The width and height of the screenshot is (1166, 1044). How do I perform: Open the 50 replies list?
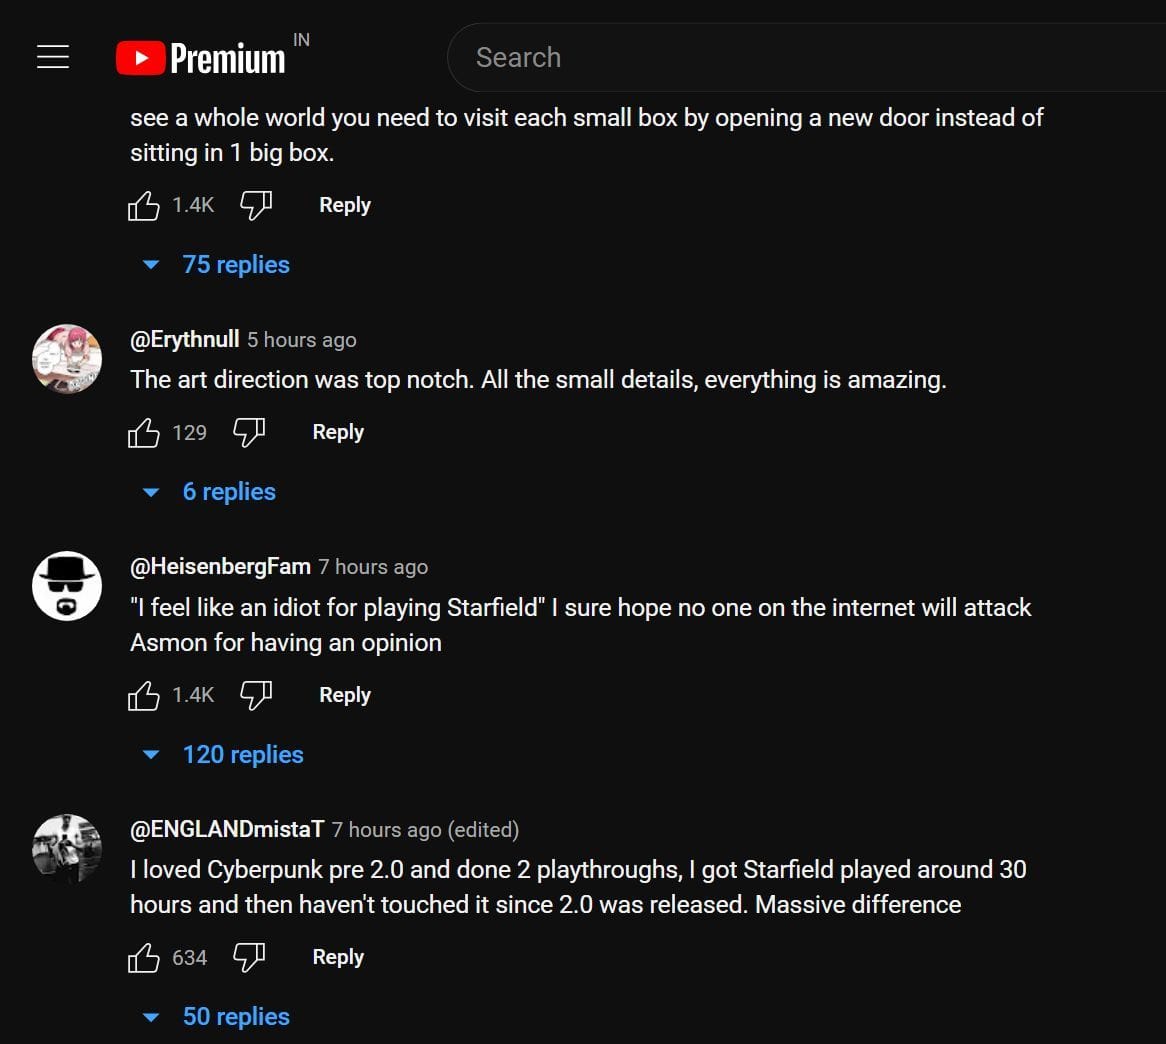235,1016
